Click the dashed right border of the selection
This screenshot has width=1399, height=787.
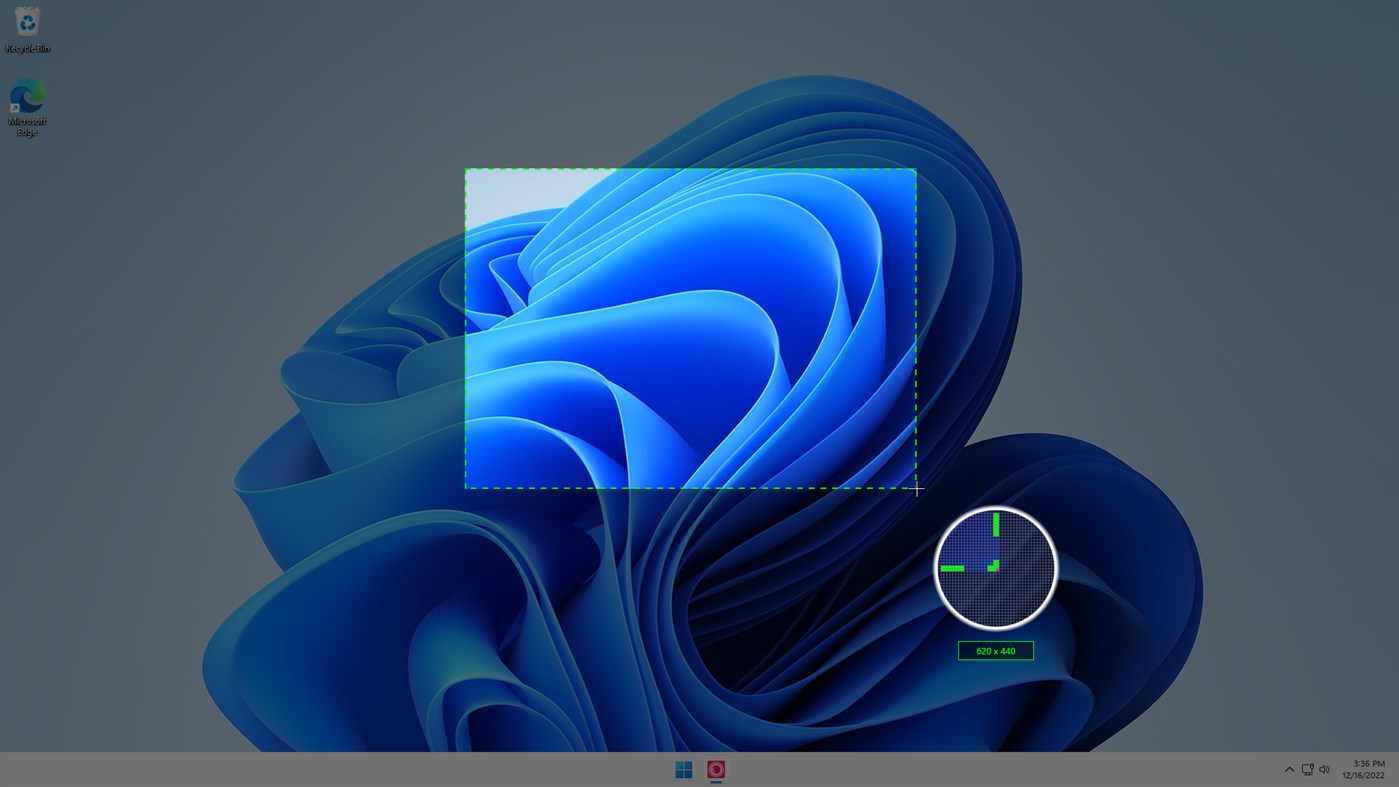click(915, 330)
